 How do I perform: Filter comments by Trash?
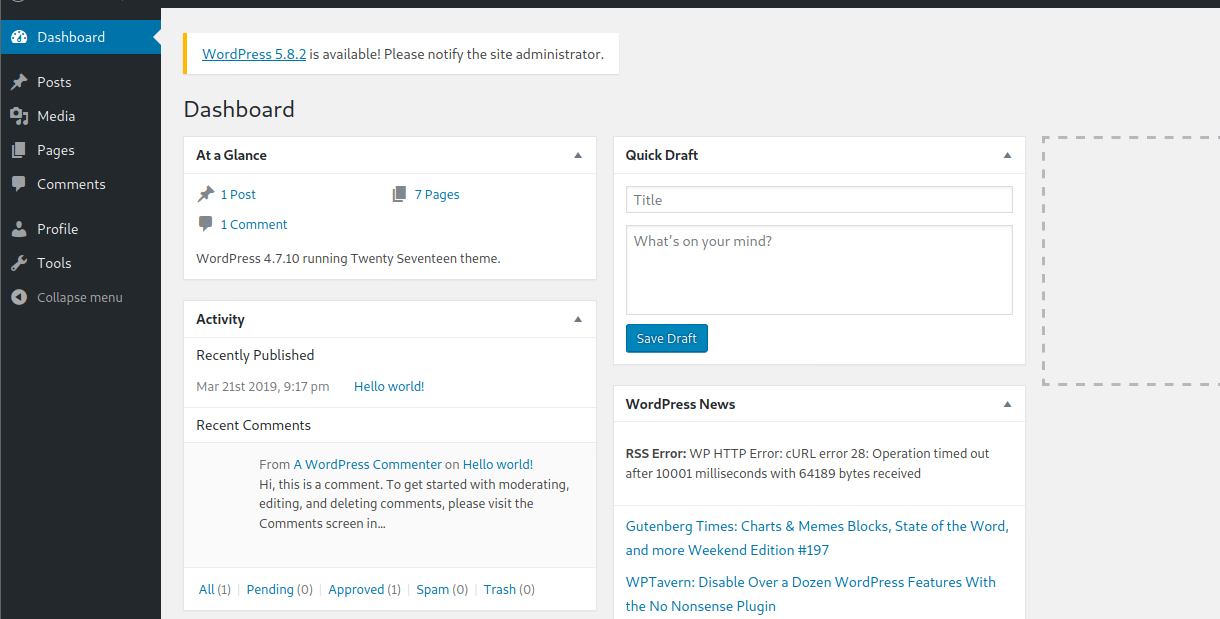[x=499, y=589]
